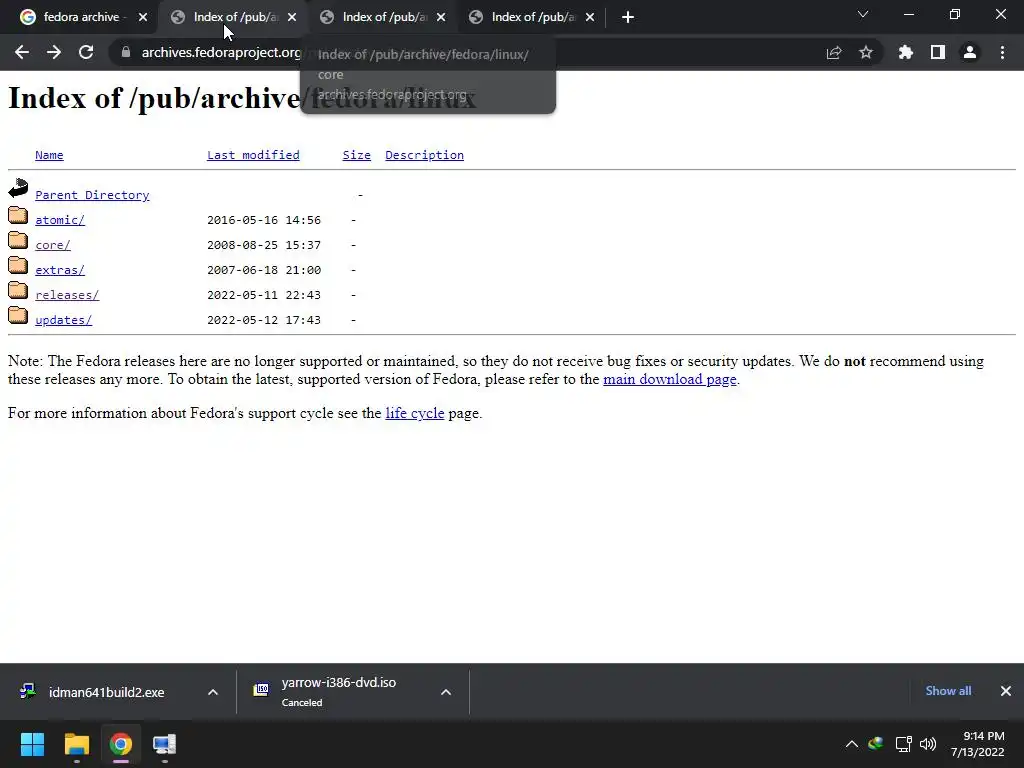
Task: Sort listing by Description column
Action: pyautogui.click(x=424, y=155)
